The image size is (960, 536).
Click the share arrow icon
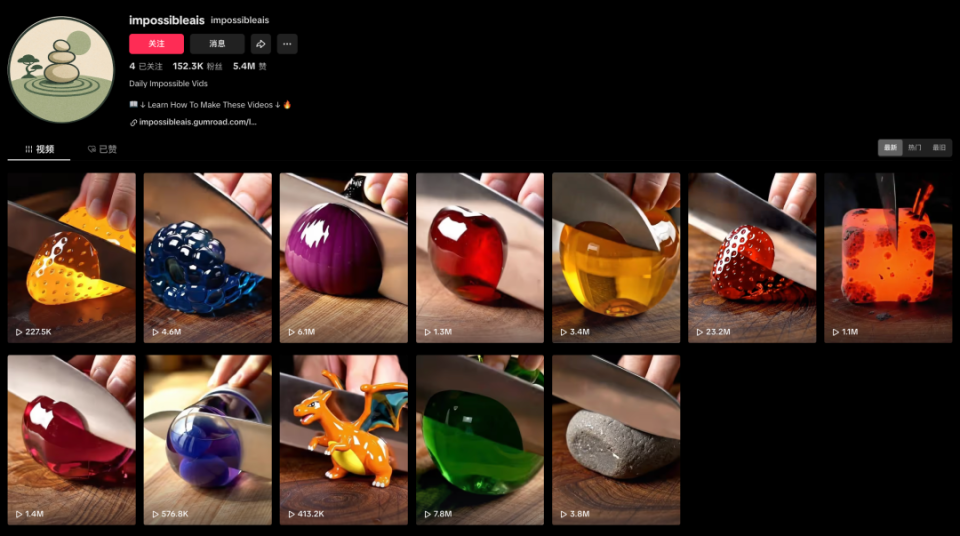[260, 44]
